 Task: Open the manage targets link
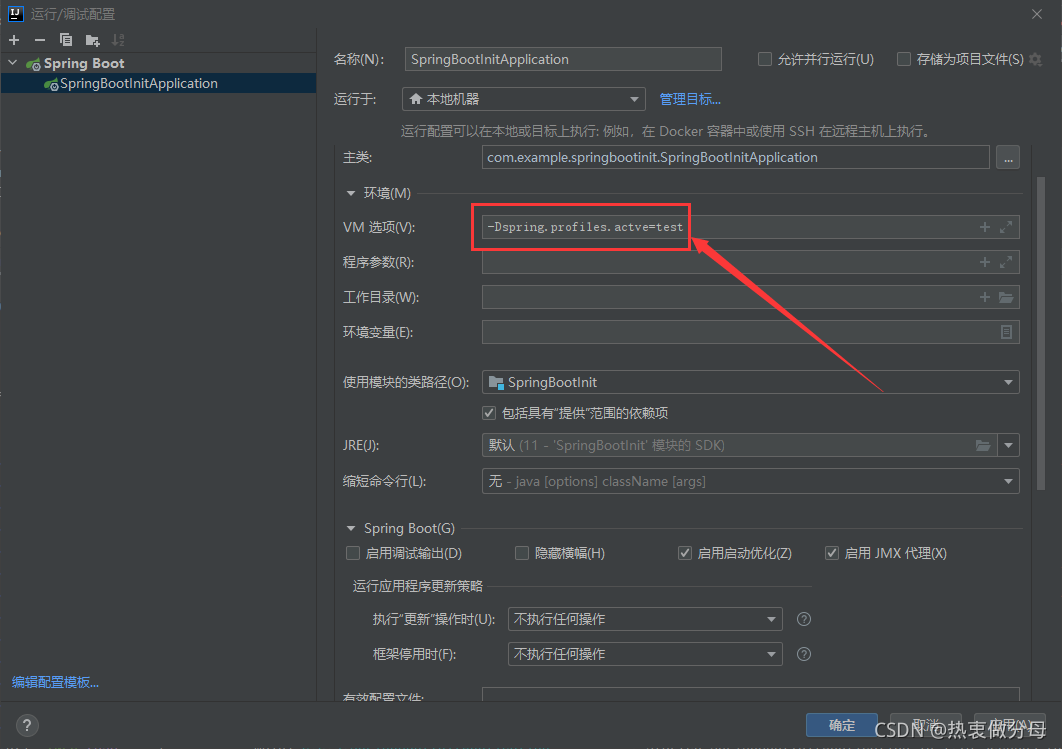(690, 100)
